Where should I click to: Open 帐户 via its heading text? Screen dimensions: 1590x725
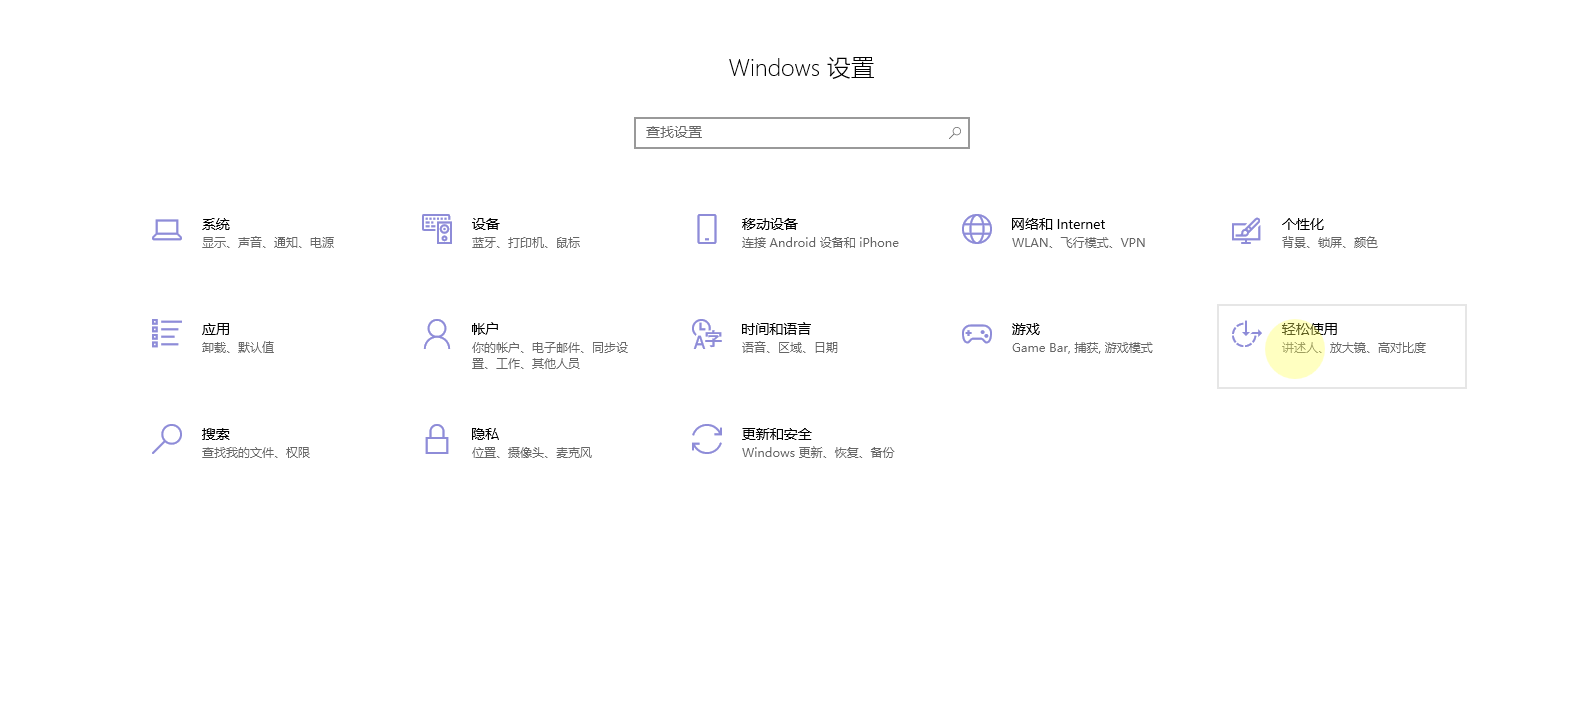pos(485,329)
